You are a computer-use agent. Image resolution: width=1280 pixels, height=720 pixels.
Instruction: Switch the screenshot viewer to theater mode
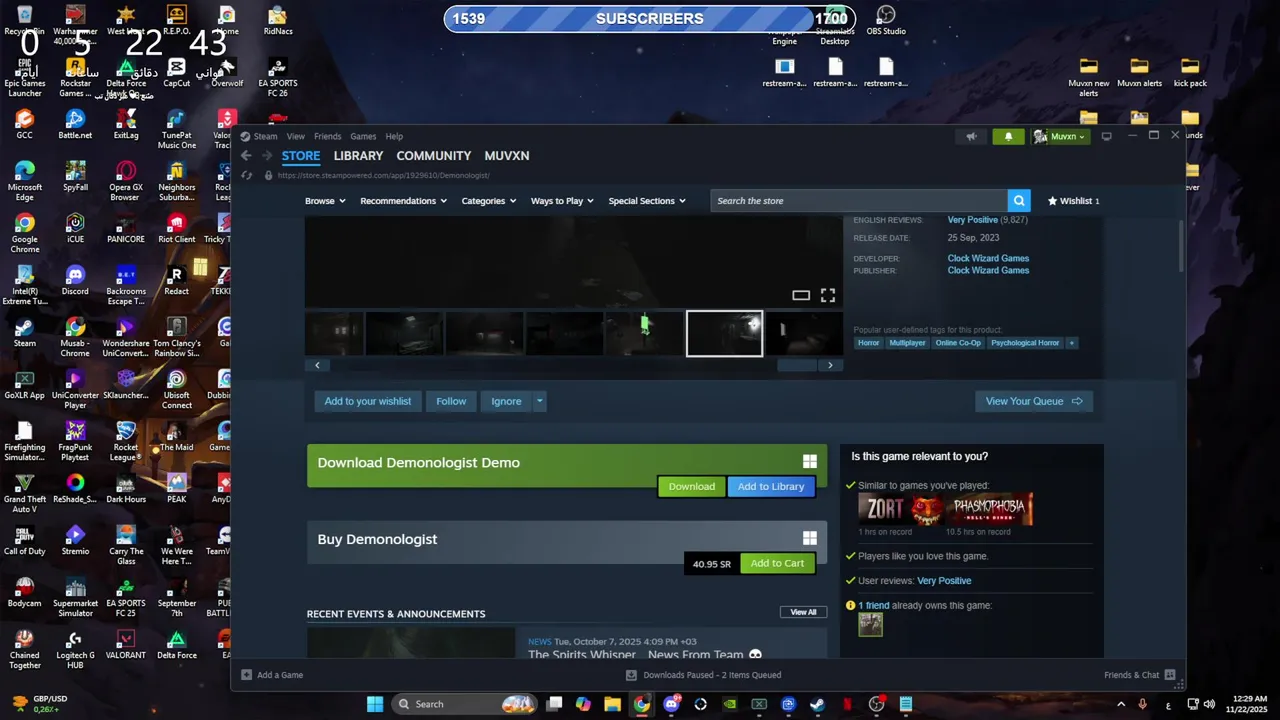pyautogui.click(x=801, y=295)
